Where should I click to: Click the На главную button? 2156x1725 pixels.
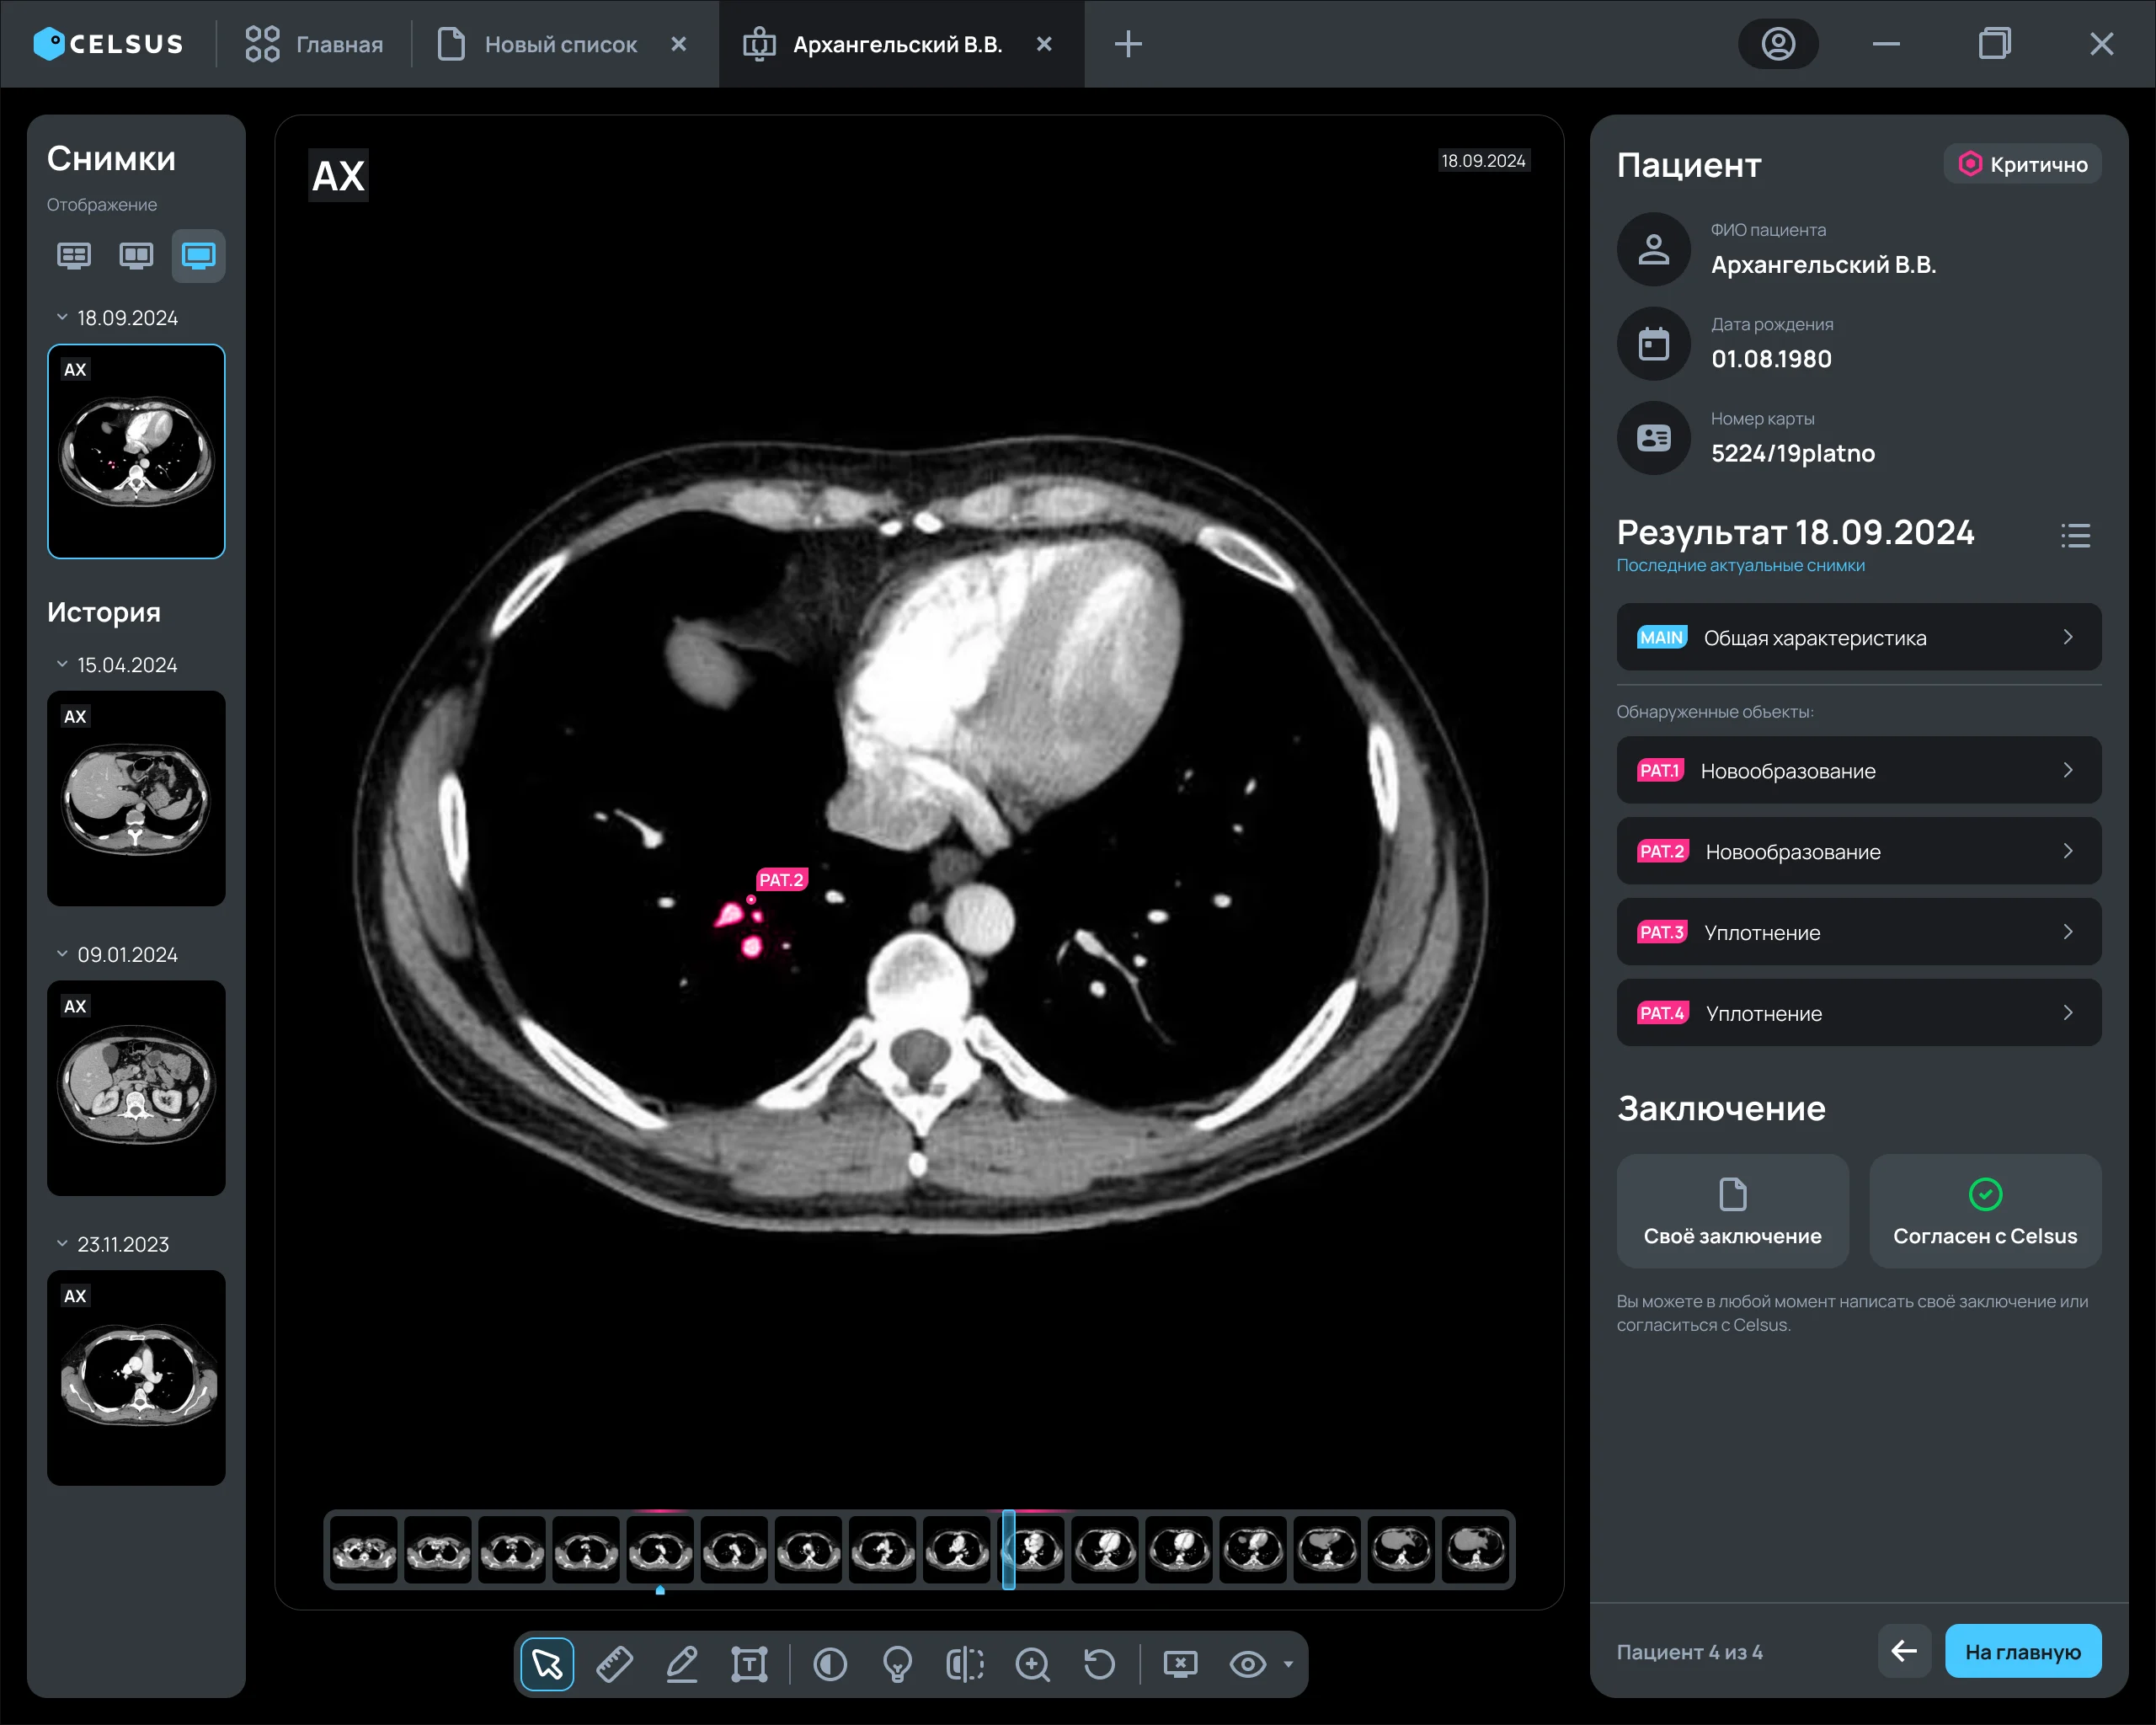2023,1652
